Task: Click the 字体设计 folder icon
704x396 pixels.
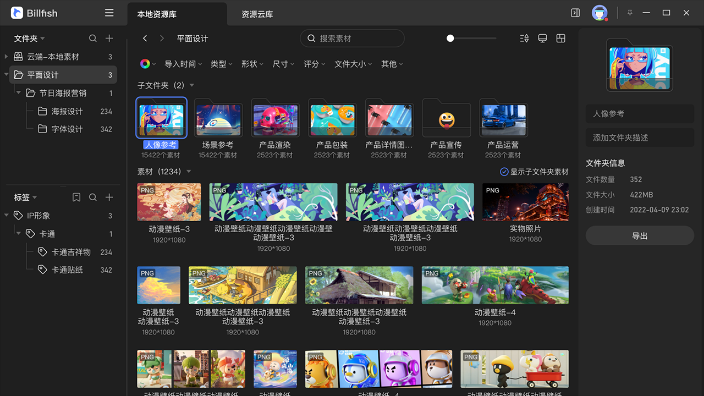Action: coord(42,129)
